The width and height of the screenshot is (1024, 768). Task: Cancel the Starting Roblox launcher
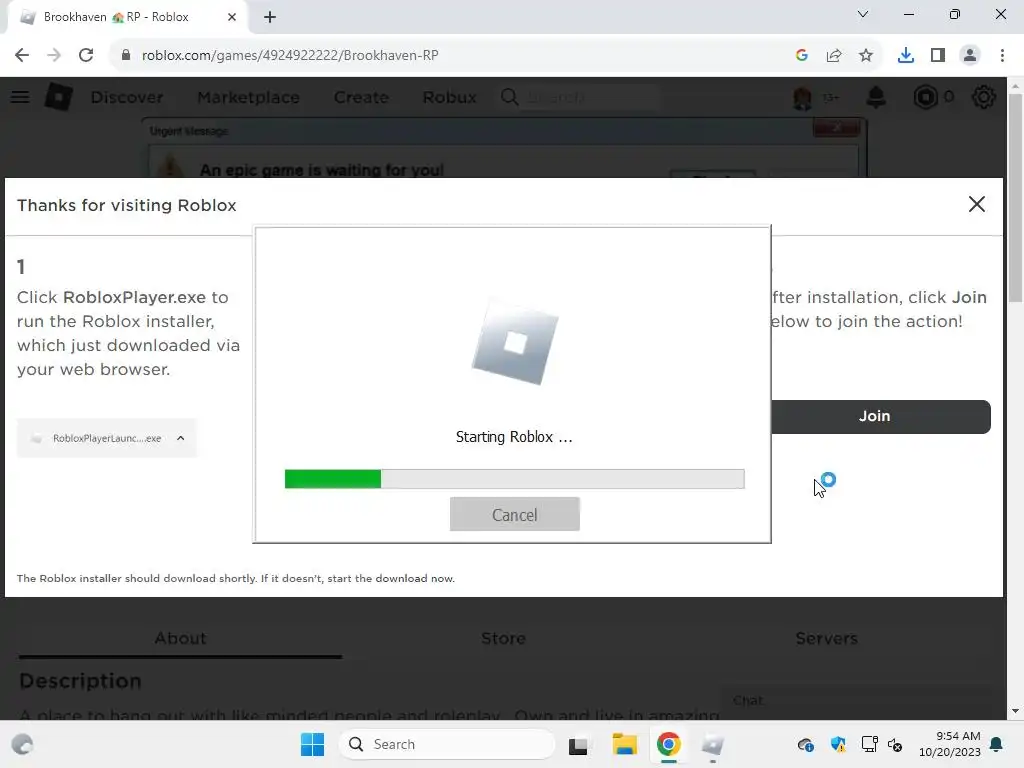tap(515, 515)
